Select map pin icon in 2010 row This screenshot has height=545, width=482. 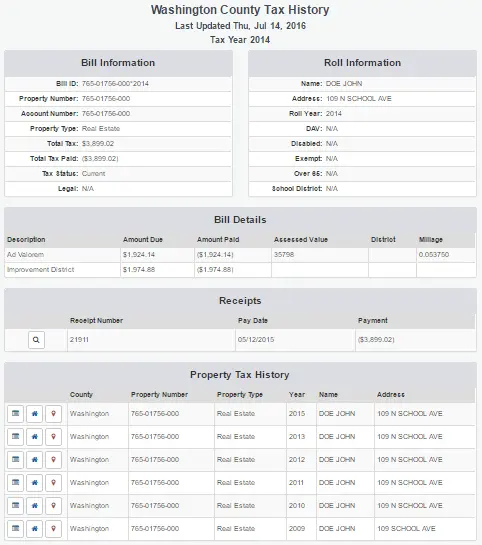54,505
